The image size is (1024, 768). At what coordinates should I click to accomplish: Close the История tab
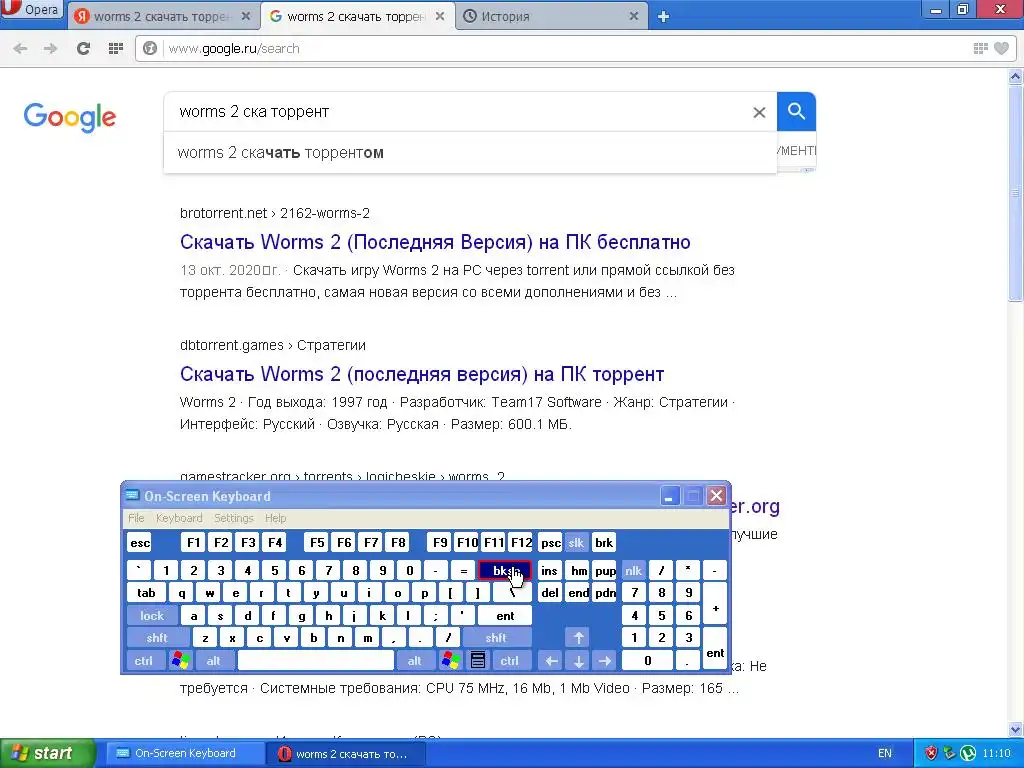tap(633, 16)
